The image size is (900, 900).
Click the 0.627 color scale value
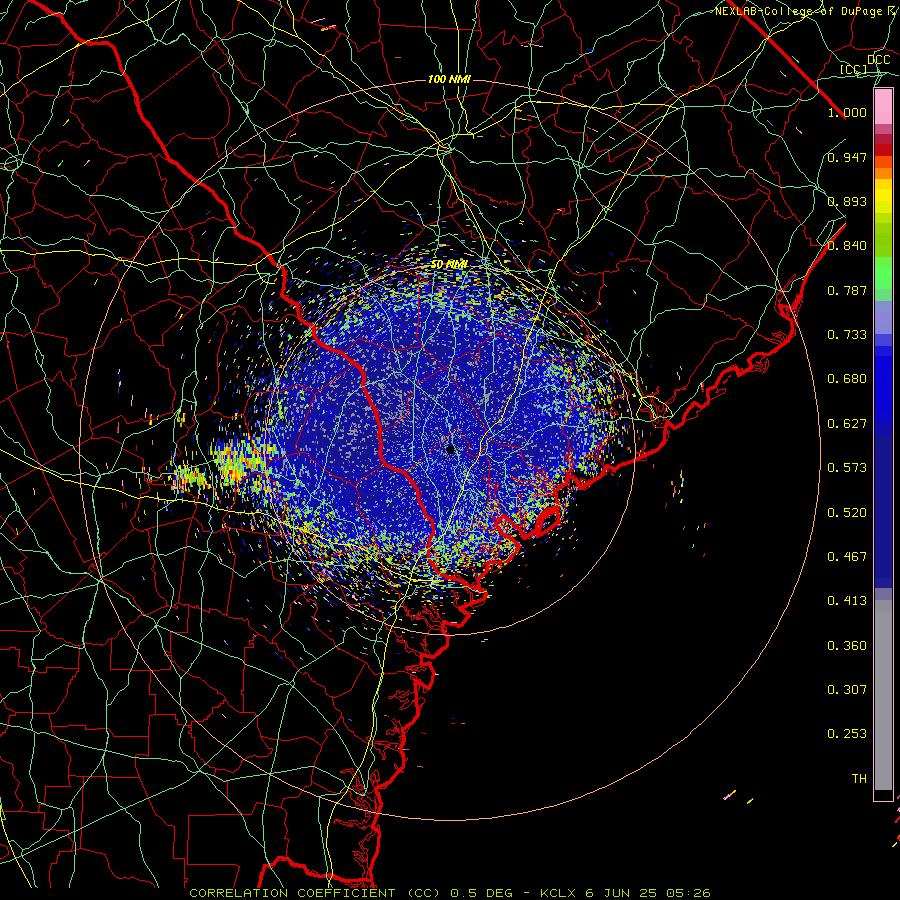point(847,424)
